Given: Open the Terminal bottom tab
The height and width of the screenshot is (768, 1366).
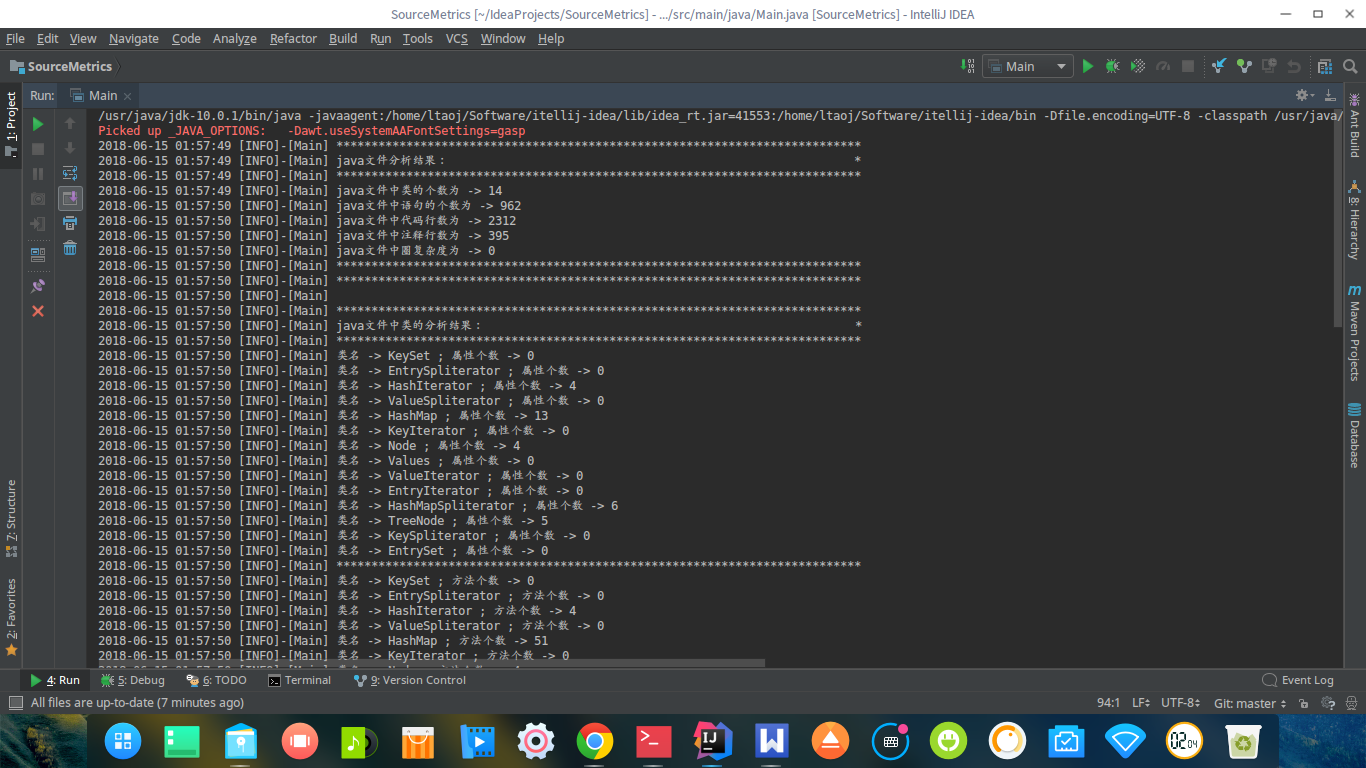Looking at the screenshot, I should (x=299, y=680).
